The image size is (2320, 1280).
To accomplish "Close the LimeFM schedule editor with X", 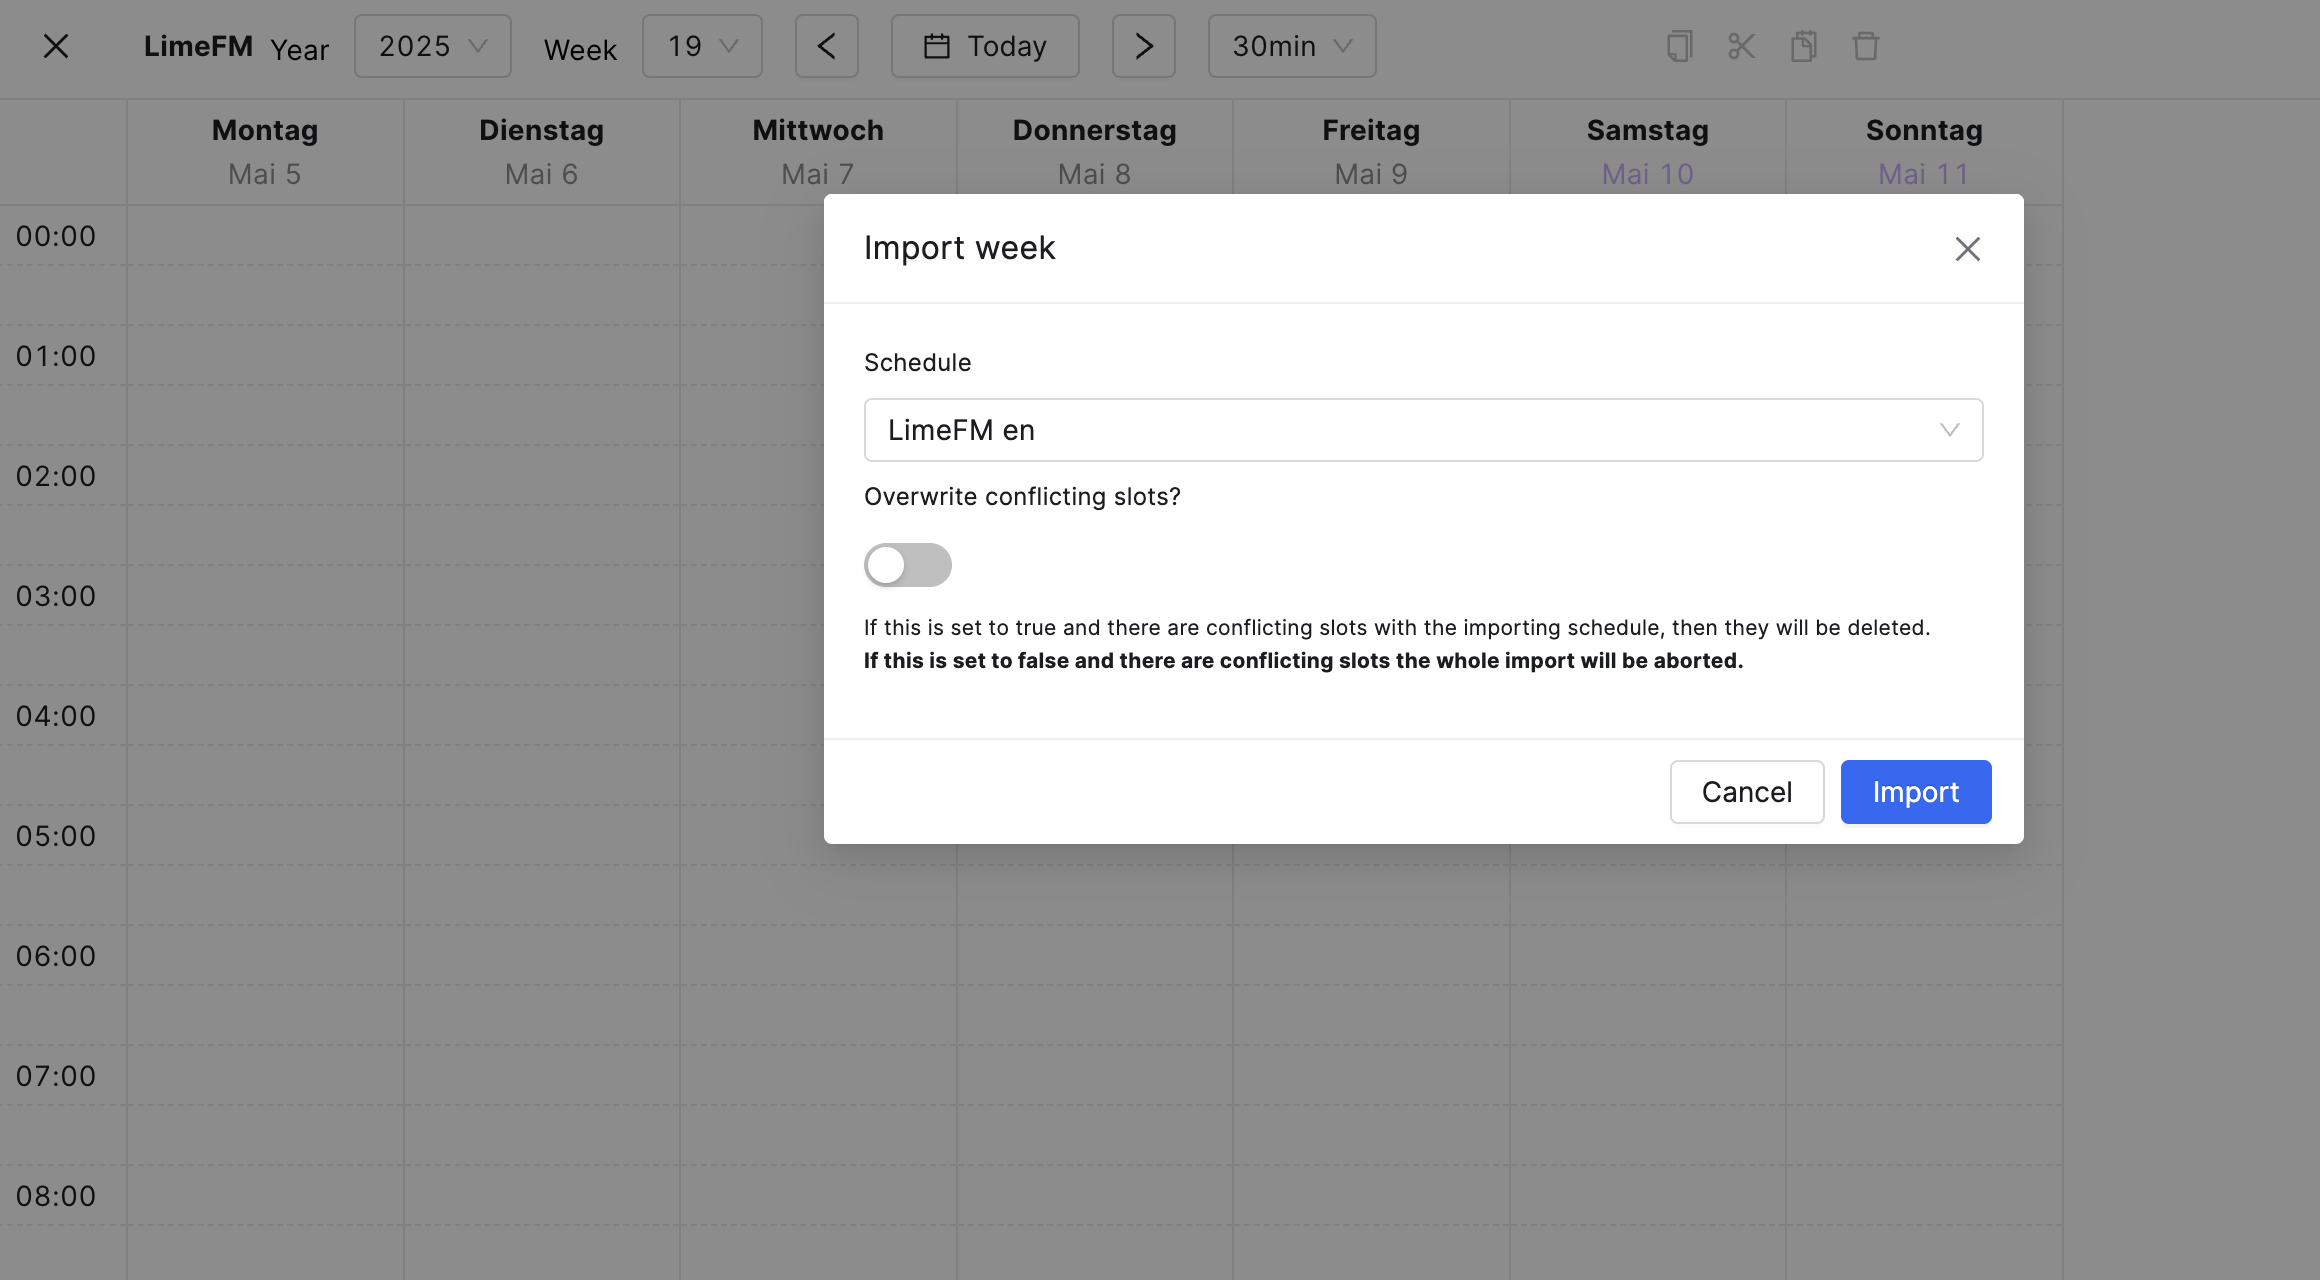I will point(56,46).
